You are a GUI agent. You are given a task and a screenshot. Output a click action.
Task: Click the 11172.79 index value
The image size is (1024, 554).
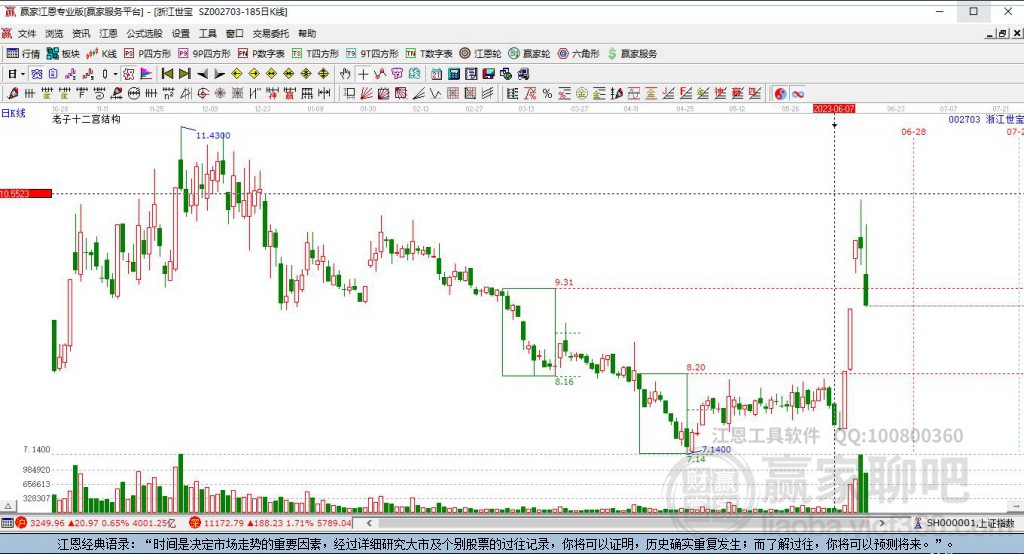[x=225, y=523]
